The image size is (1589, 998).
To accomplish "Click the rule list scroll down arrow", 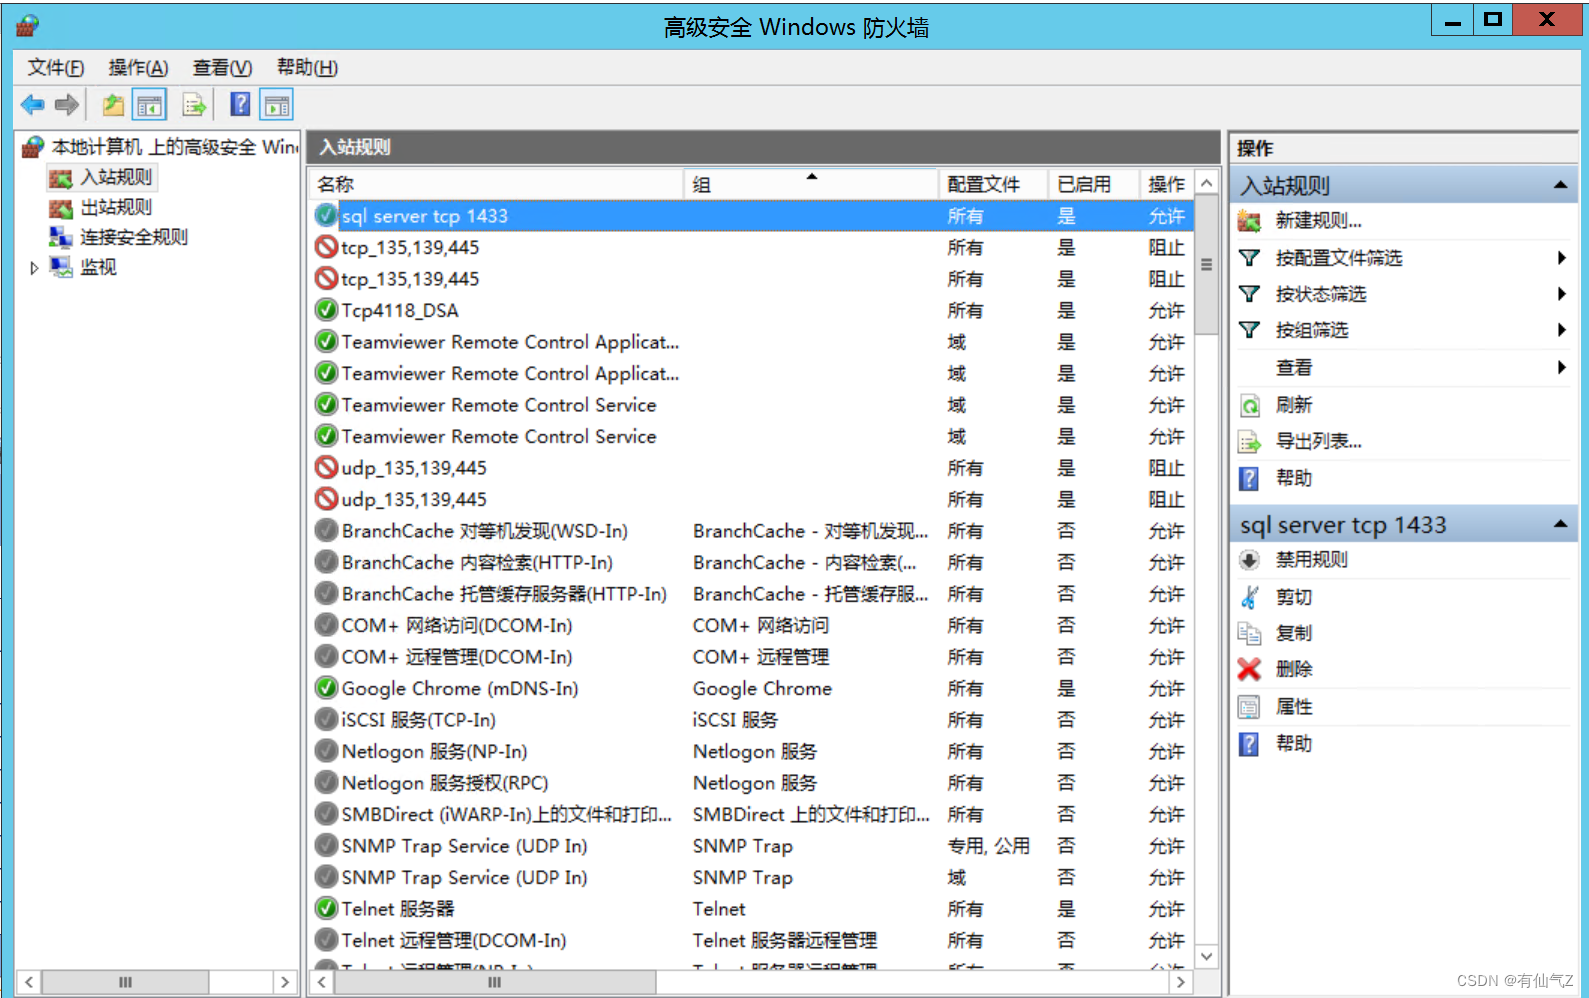I will 1207,956.
